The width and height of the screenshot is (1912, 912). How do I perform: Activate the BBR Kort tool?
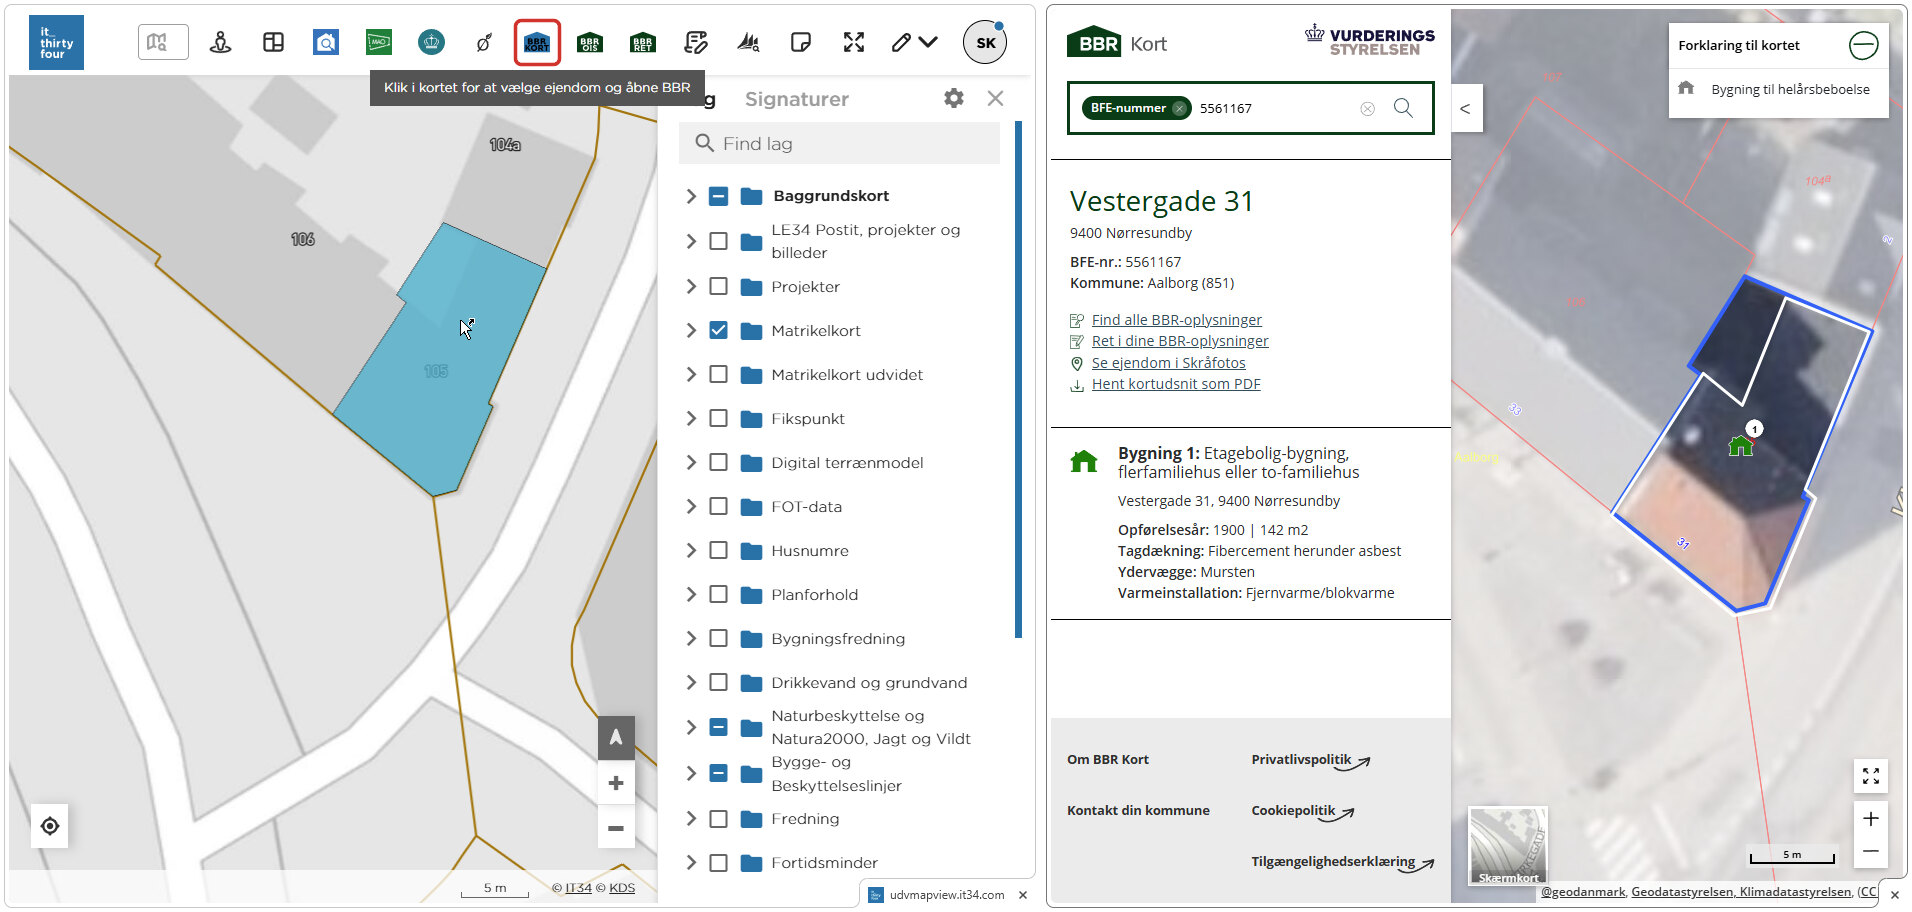(x=537, y=42)
